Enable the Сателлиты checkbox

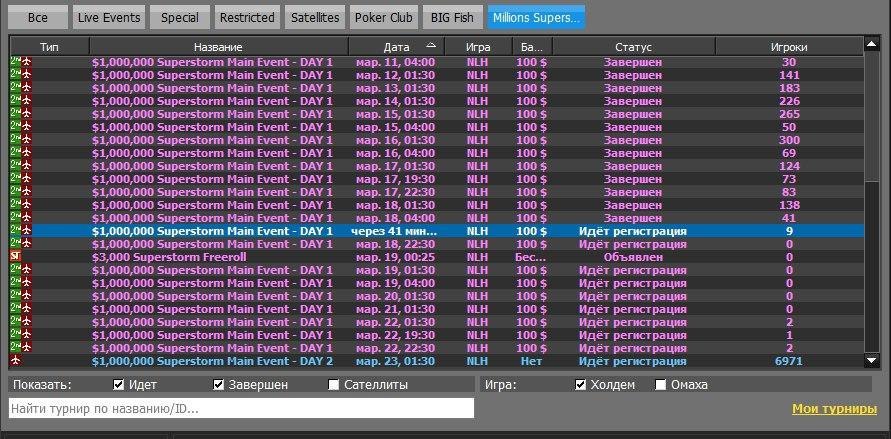[334, 384]
